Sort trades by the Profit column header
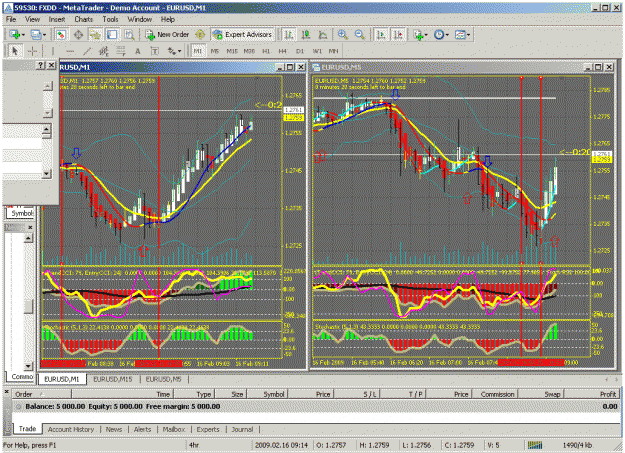This screenshot has width=625, height=453. 592,394
